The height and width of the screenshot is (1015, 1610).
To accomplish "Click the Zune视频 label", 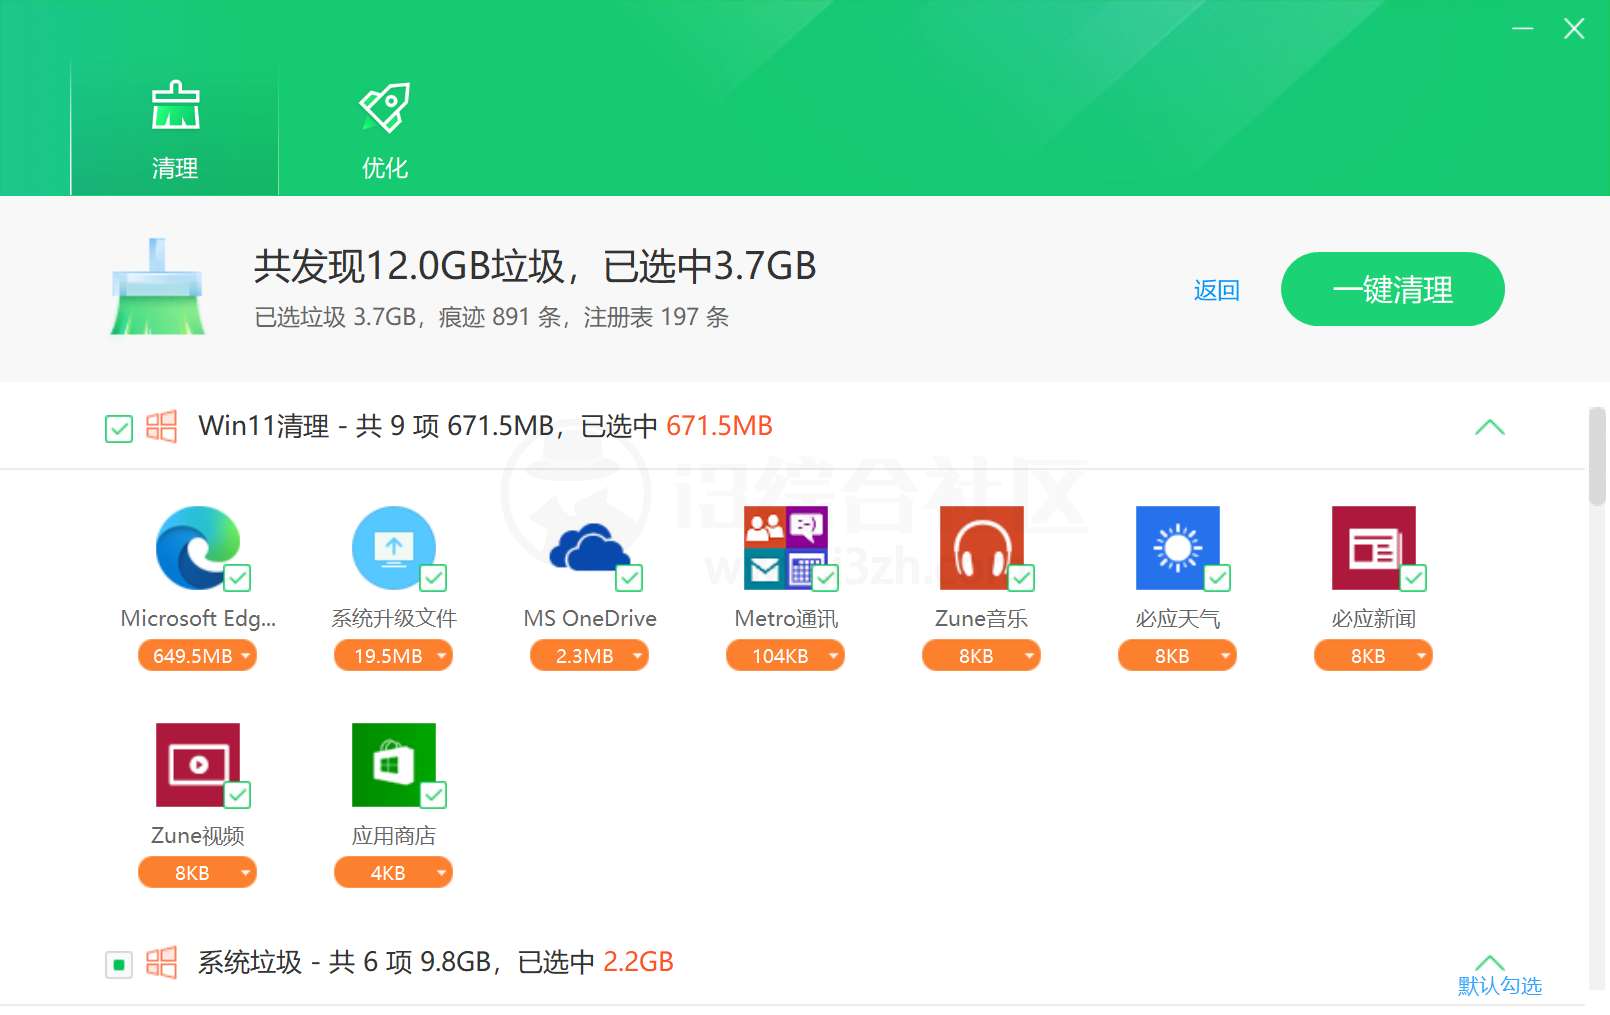I will click(x=198, y=836).
